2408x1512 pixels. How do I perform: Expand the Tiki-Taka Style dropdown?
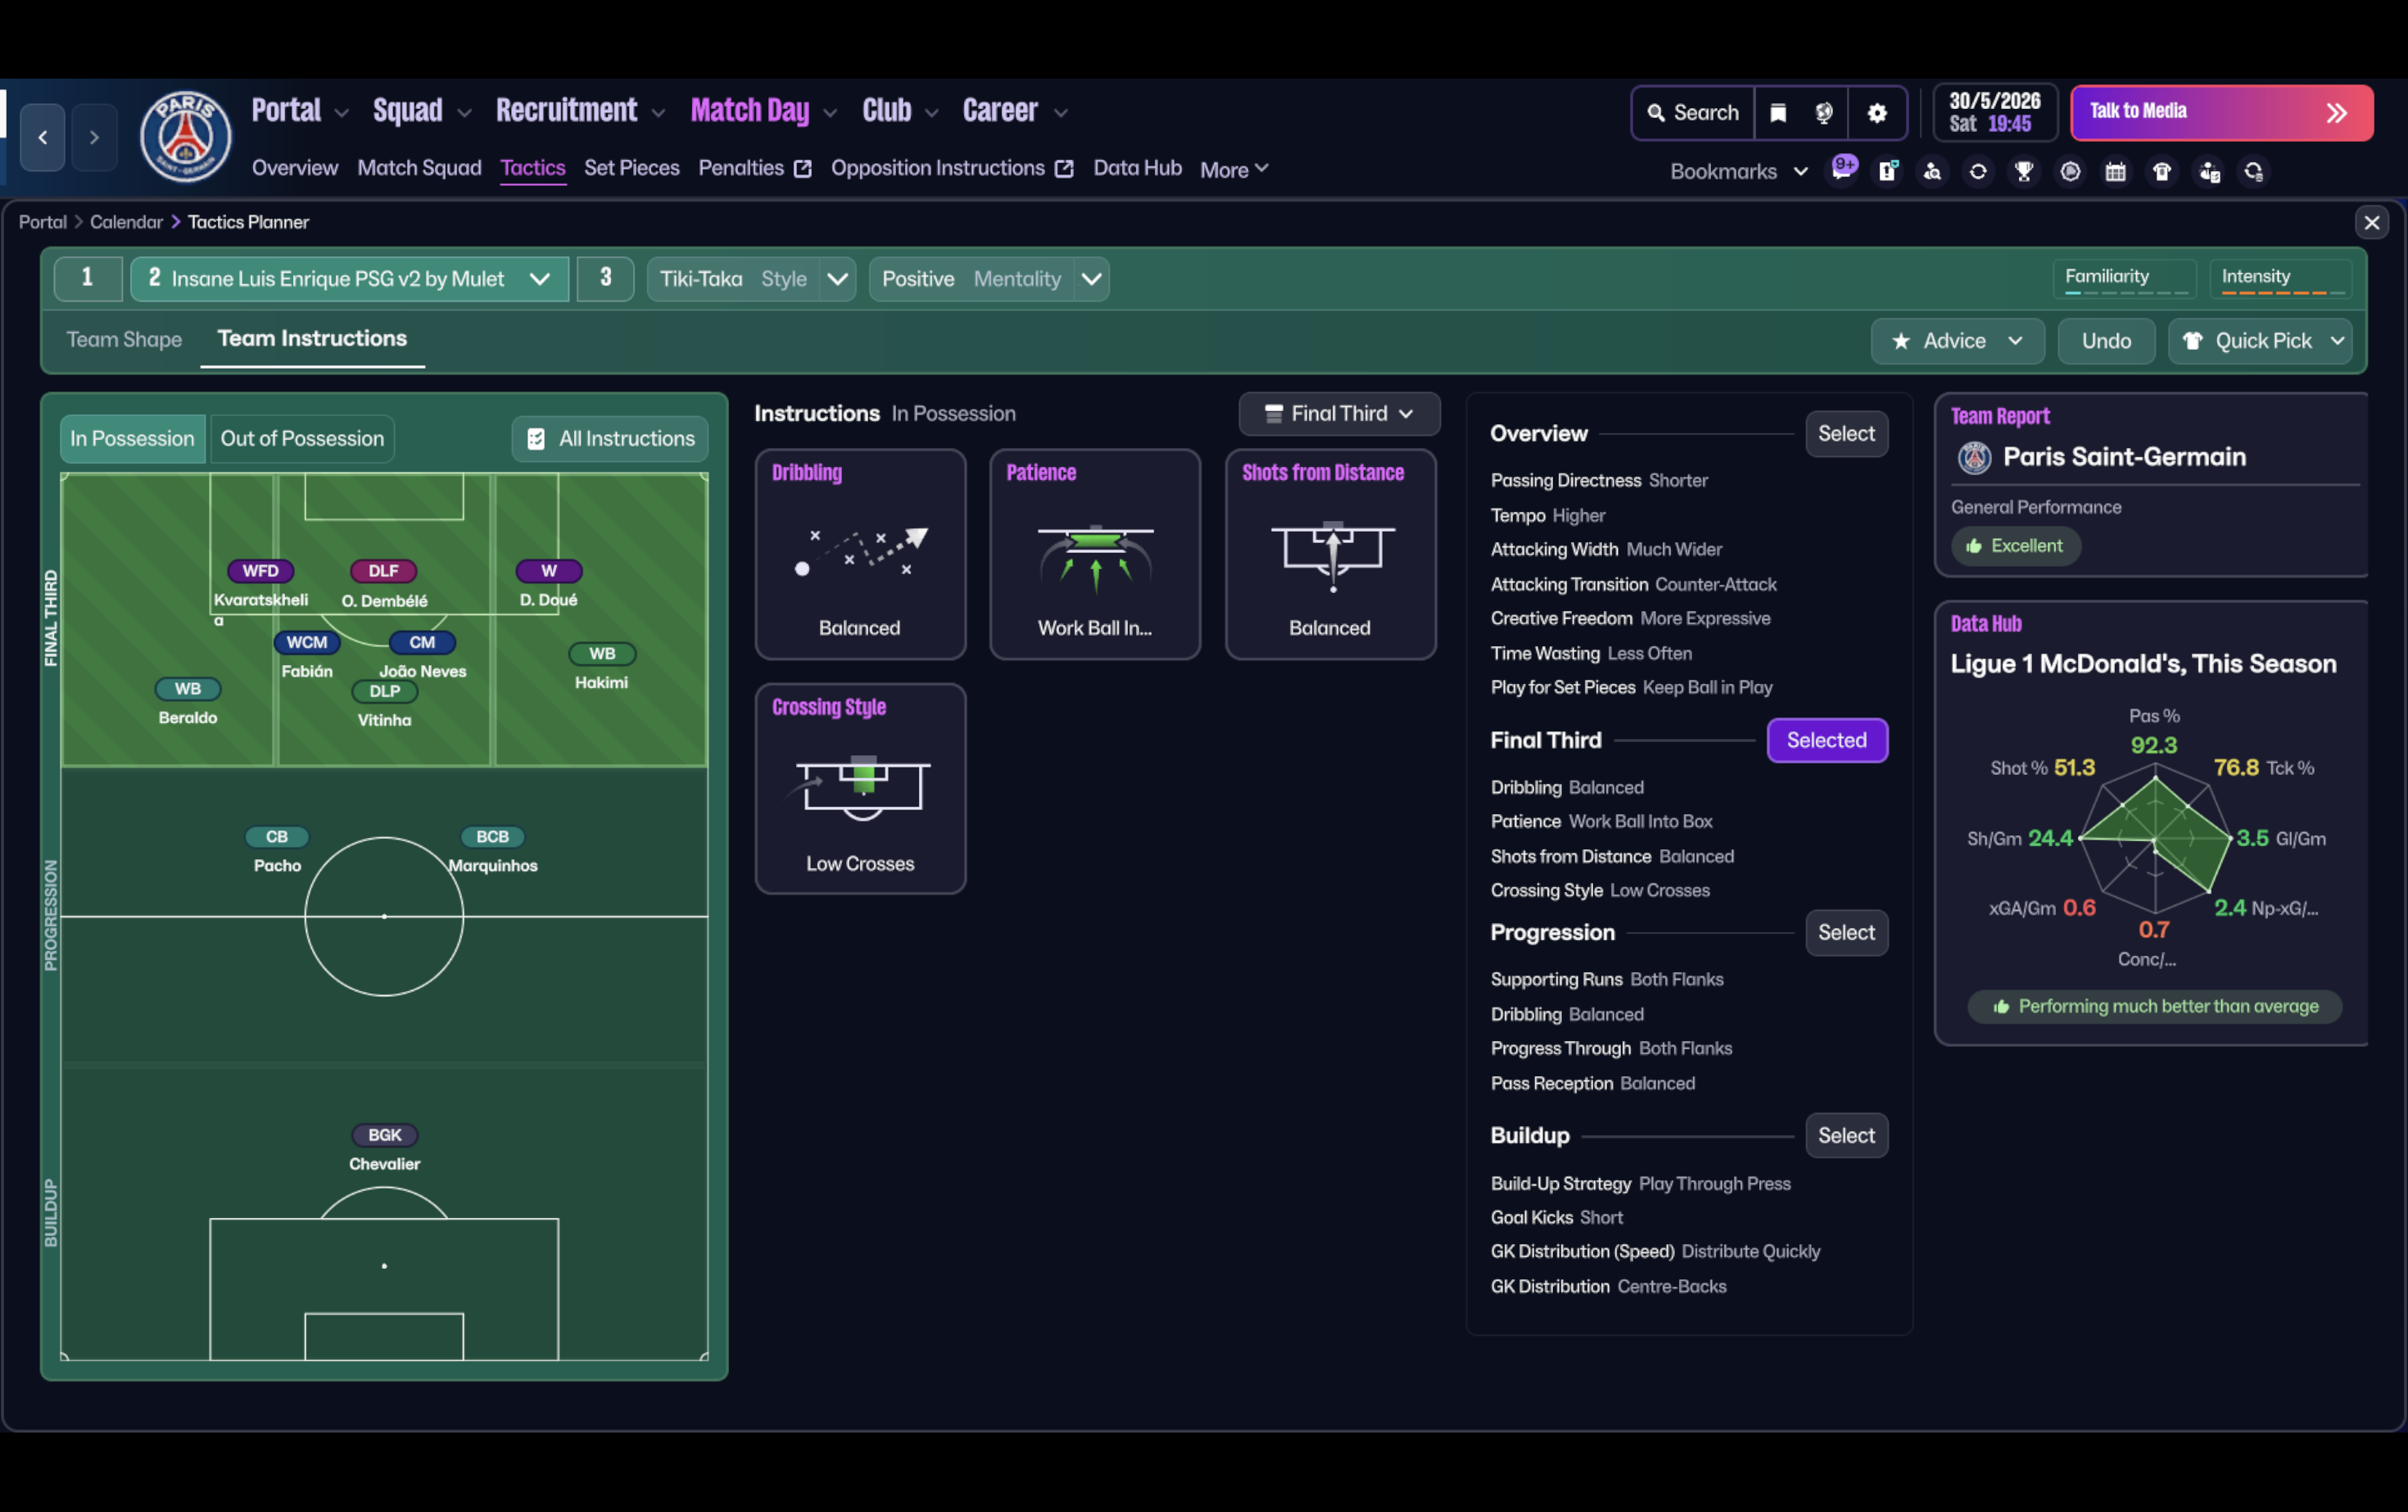[837, 279]
